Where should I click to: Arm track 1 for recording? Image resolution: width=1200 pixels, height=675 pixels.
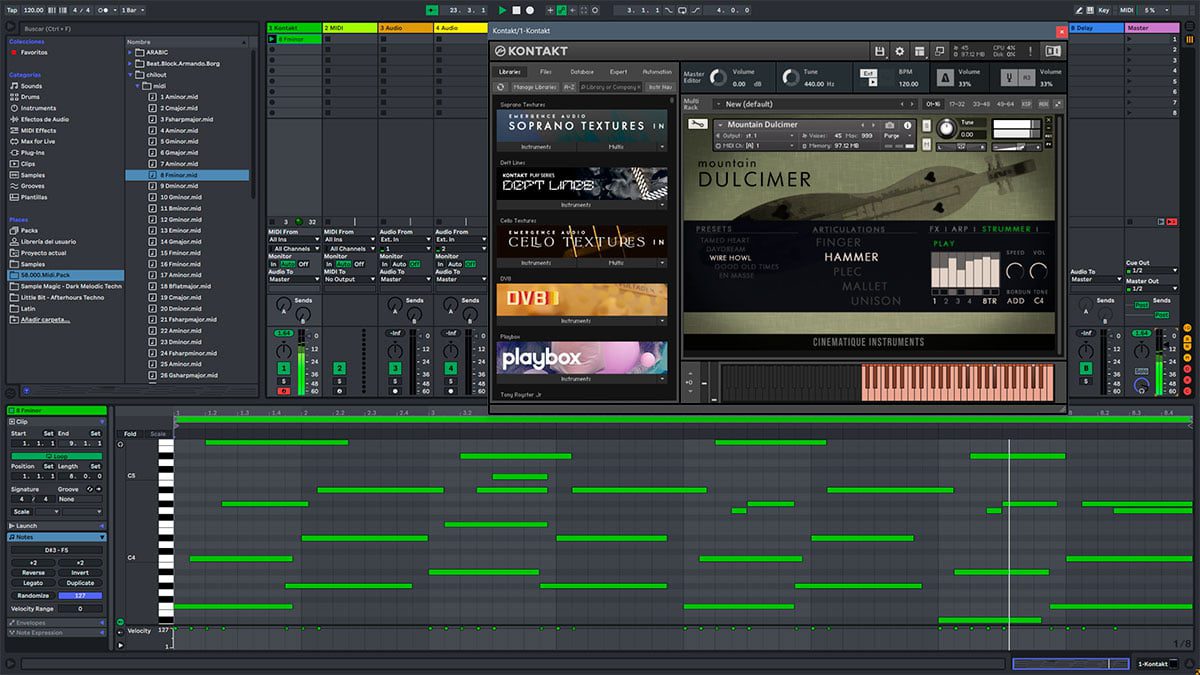point(283,391)
